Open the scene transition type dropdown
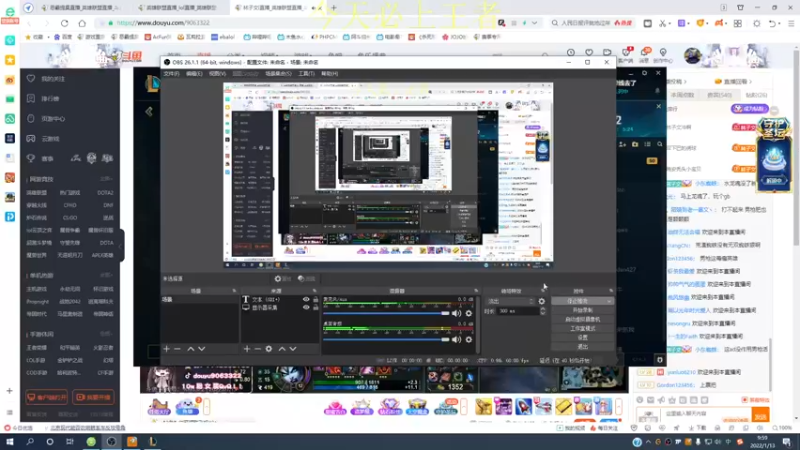The height and width of the screenshot is (450, 800). [510, 300]
